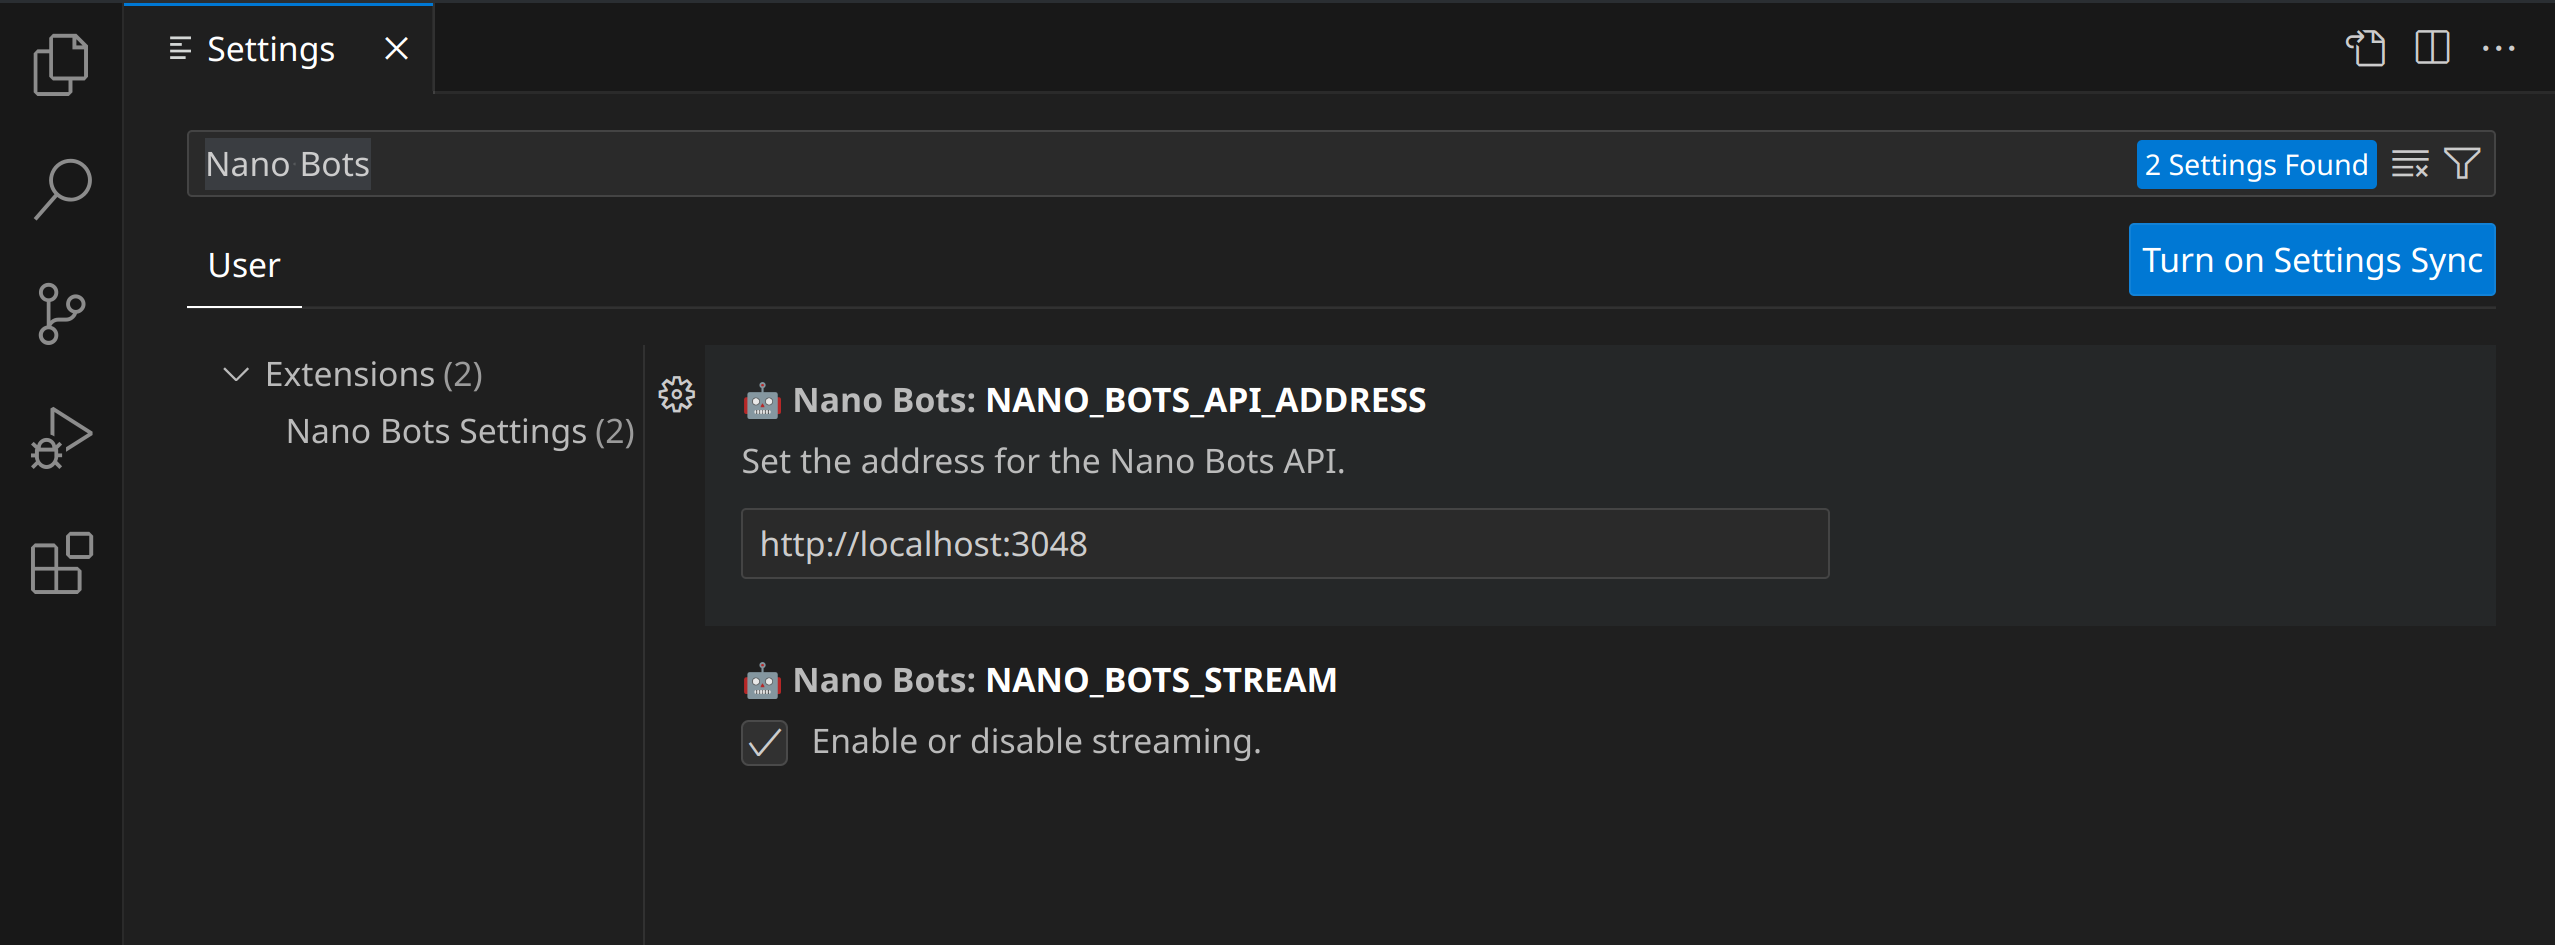This screenshot has width=2555, height=945.
Task: Click Turn on Settings Sync button
Action: (x=2312, y=260)
